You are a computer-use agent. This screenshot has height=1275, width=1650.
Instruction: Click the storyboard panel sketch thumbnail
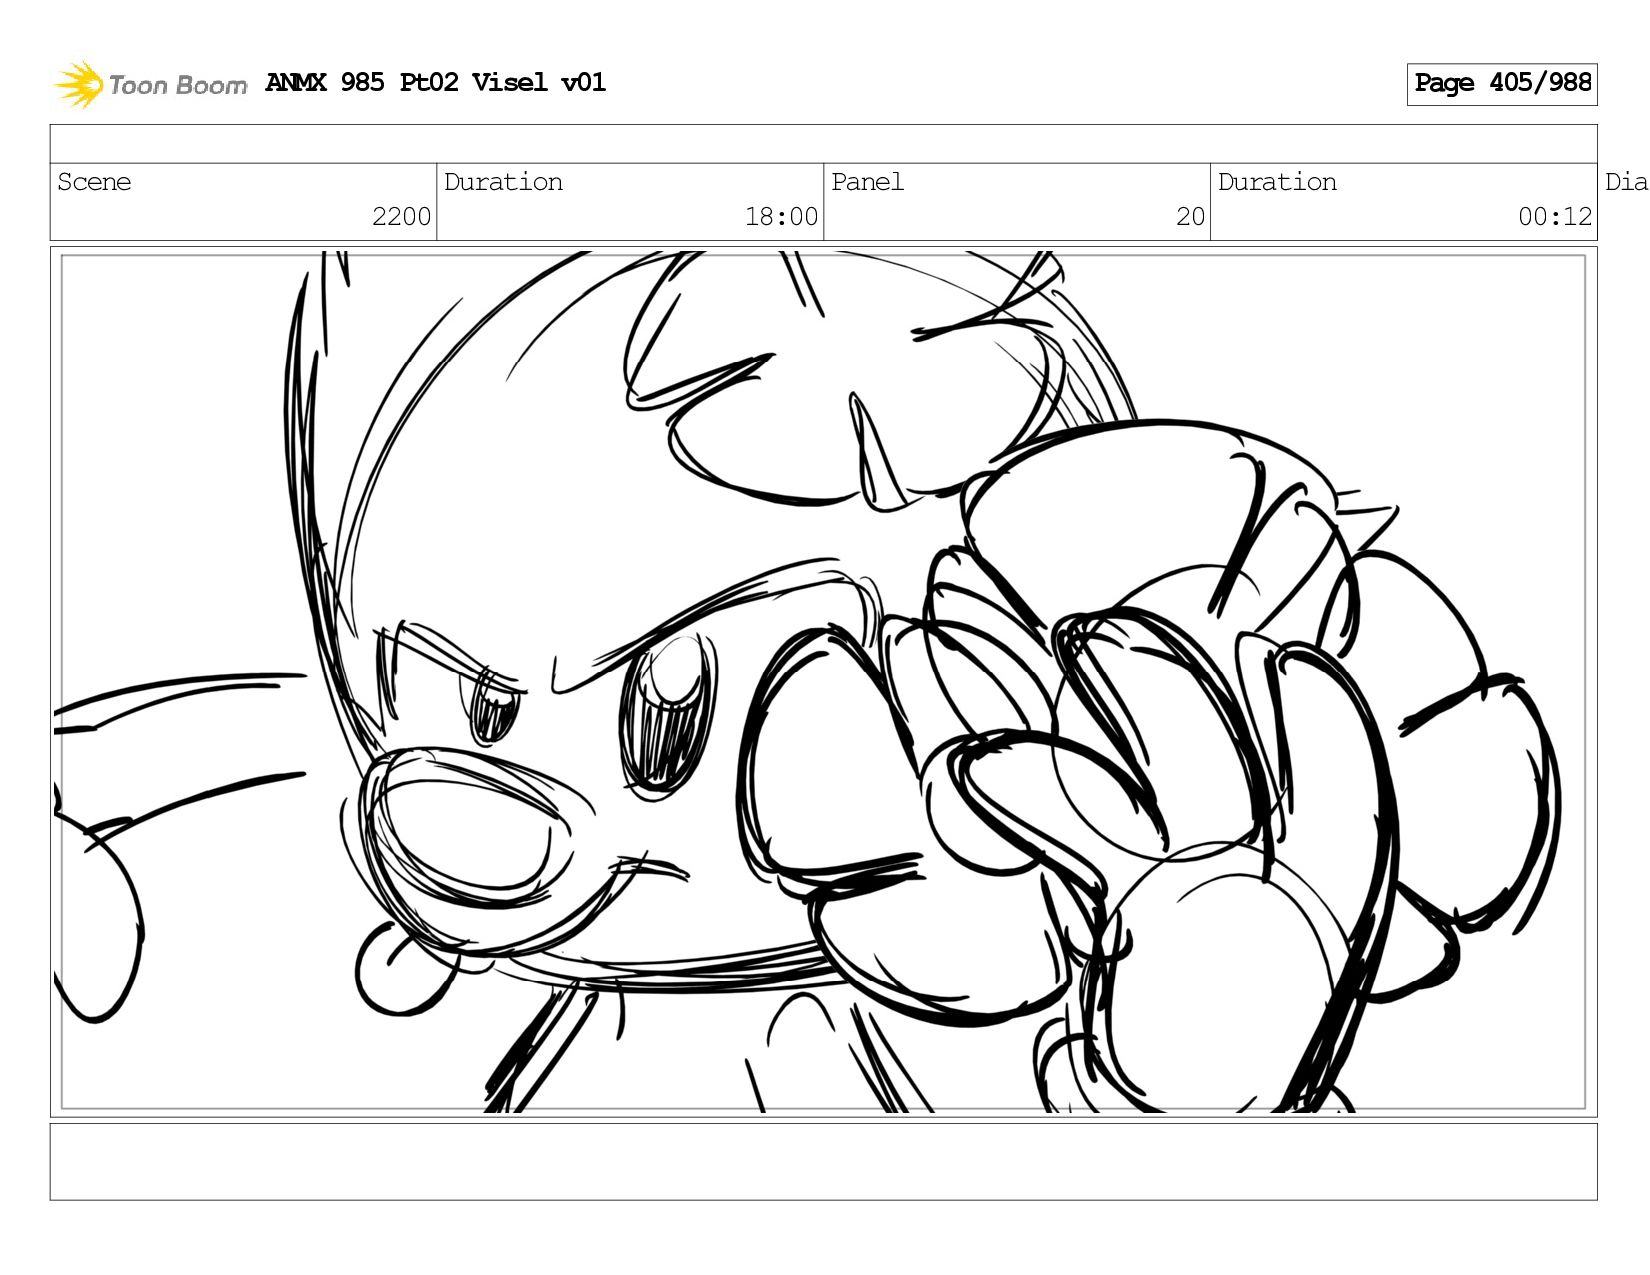click(x=823, y=682)
